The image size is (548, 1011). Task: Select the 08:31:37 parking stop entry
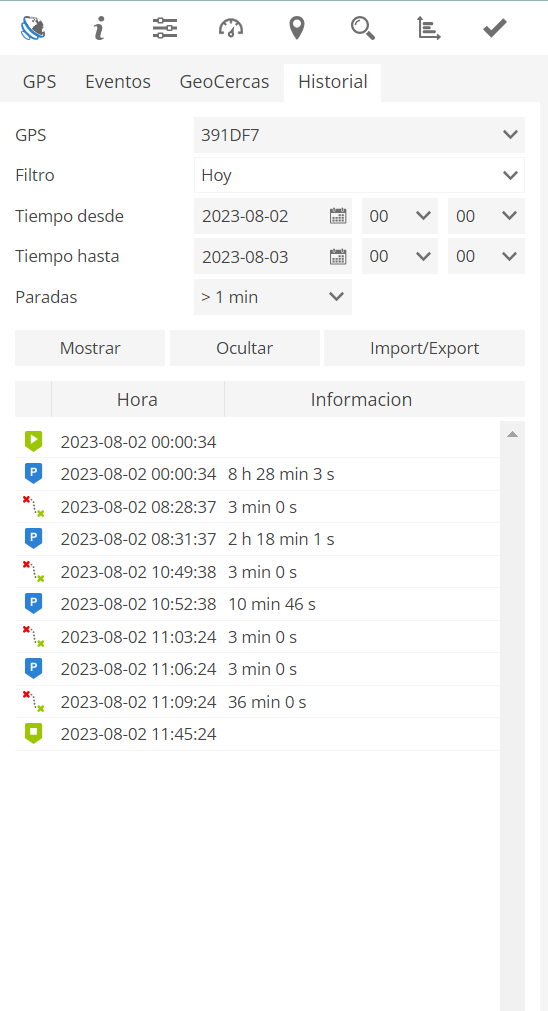click(x=257, y=539)
